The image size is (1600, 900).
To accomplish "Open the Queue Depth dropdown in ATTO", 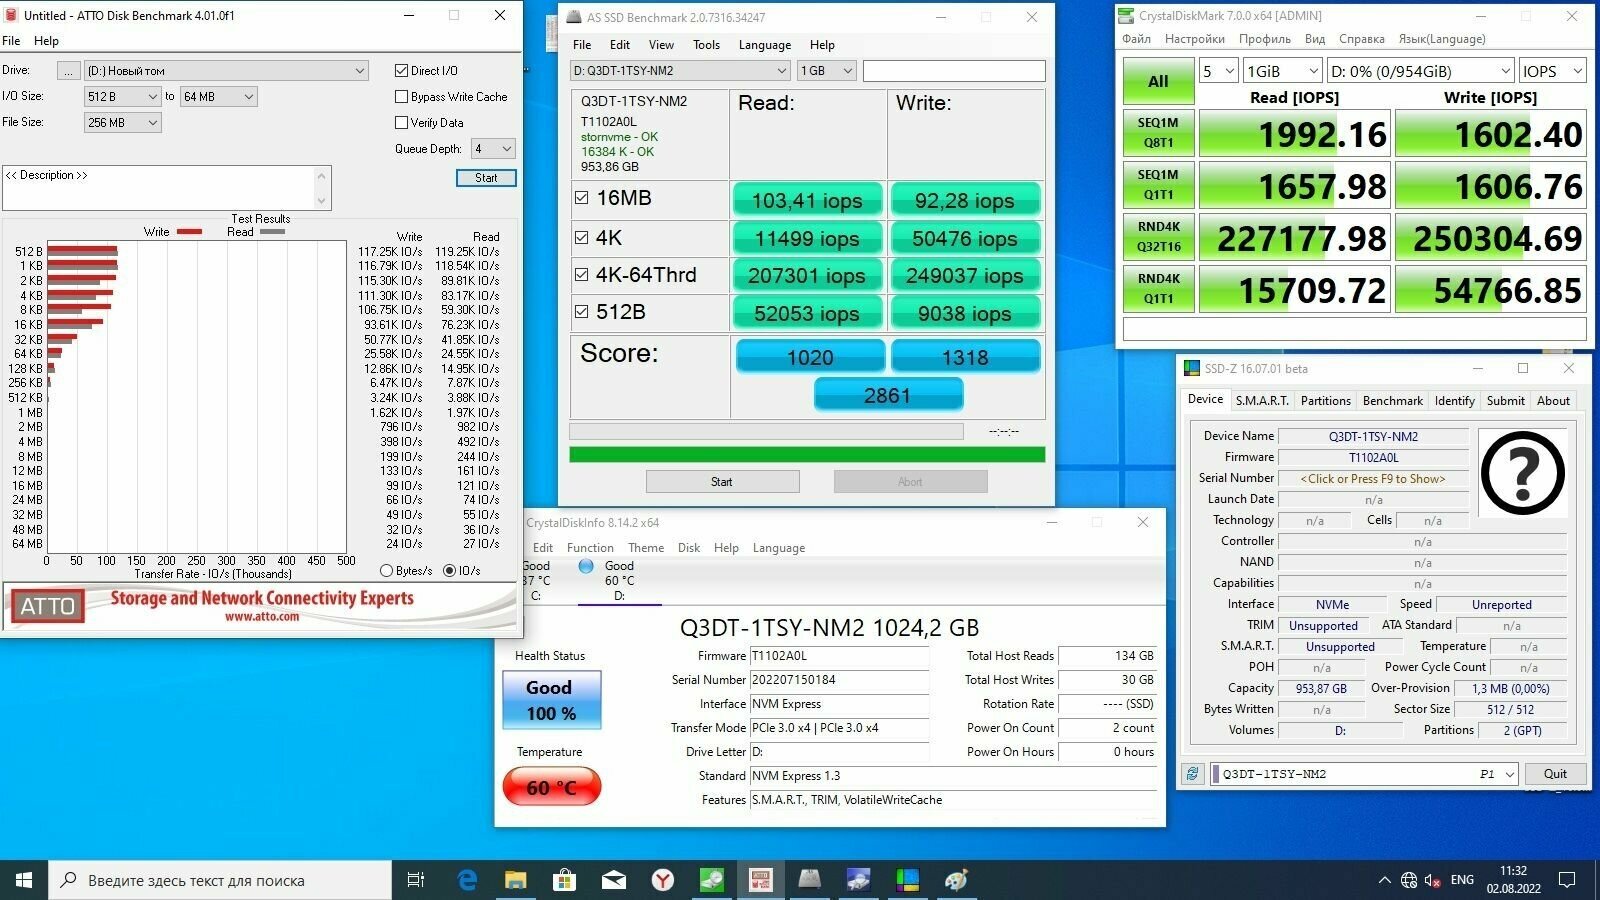I will 493,149.
